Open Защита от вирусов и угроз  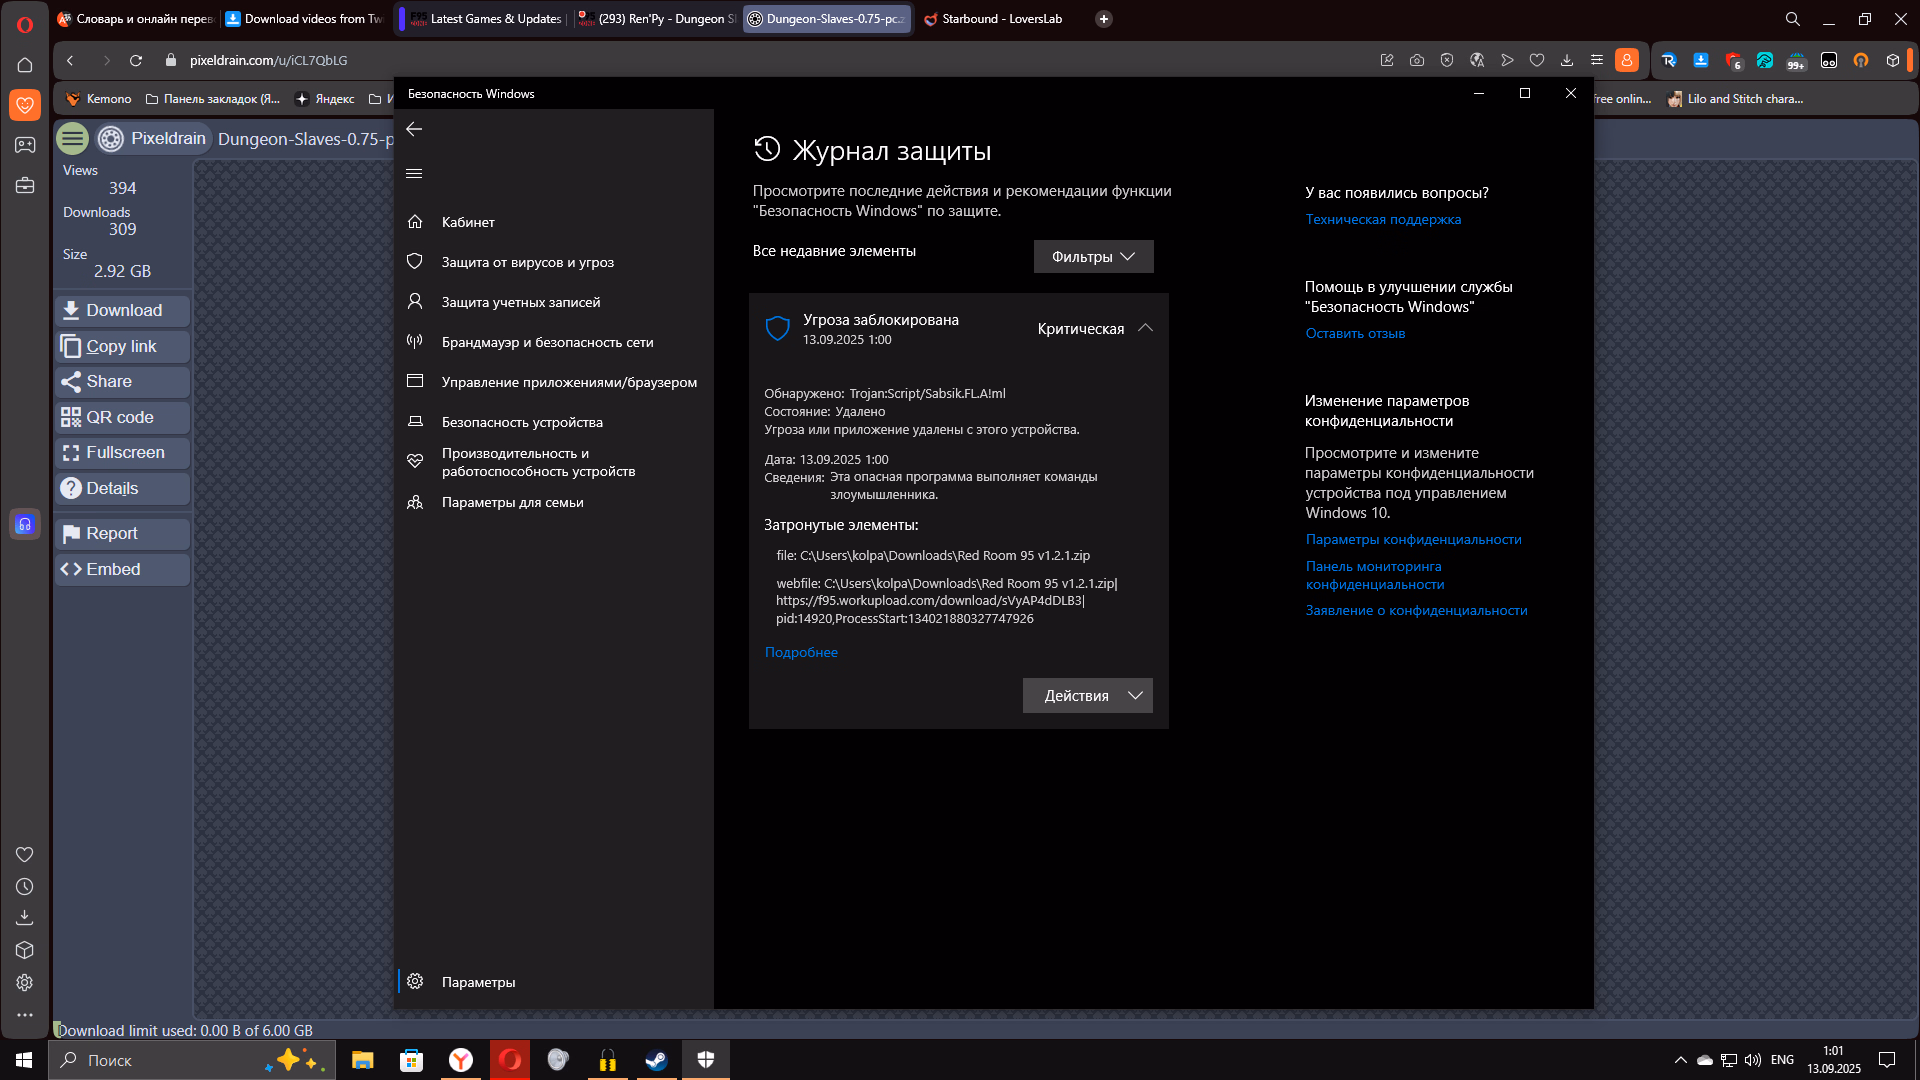(x=527, y=262)
